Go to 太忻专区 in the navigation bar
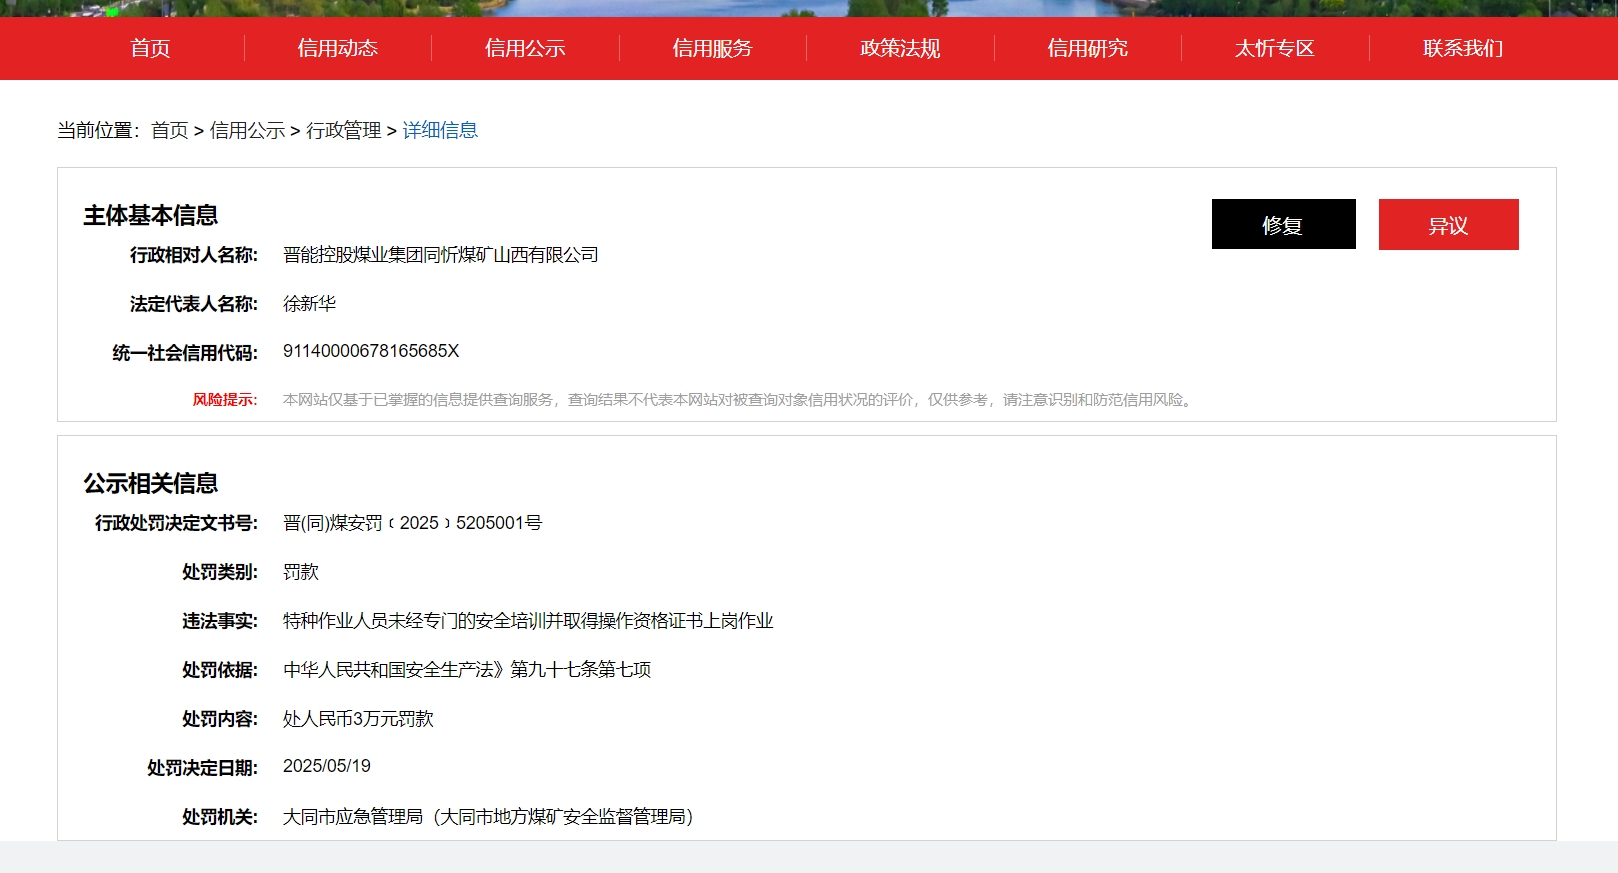1618x873 pixels. 1275,48
